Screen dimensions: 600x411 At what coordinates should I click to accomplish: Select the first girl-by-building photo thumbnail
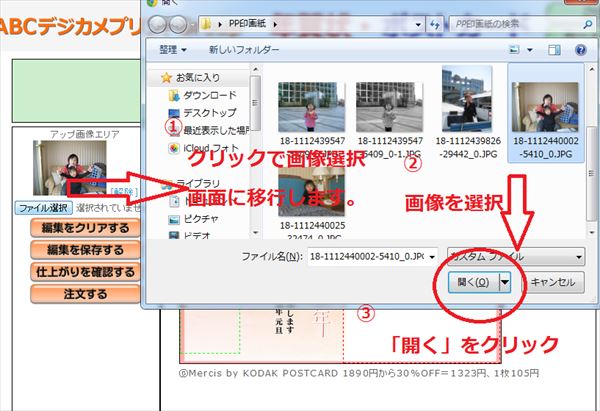[311, 107]
